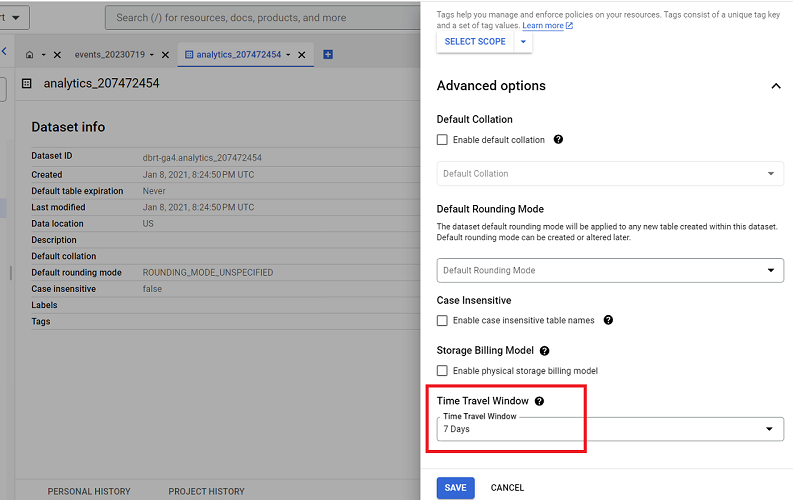Click the CANCEL button

click(507, 488)
